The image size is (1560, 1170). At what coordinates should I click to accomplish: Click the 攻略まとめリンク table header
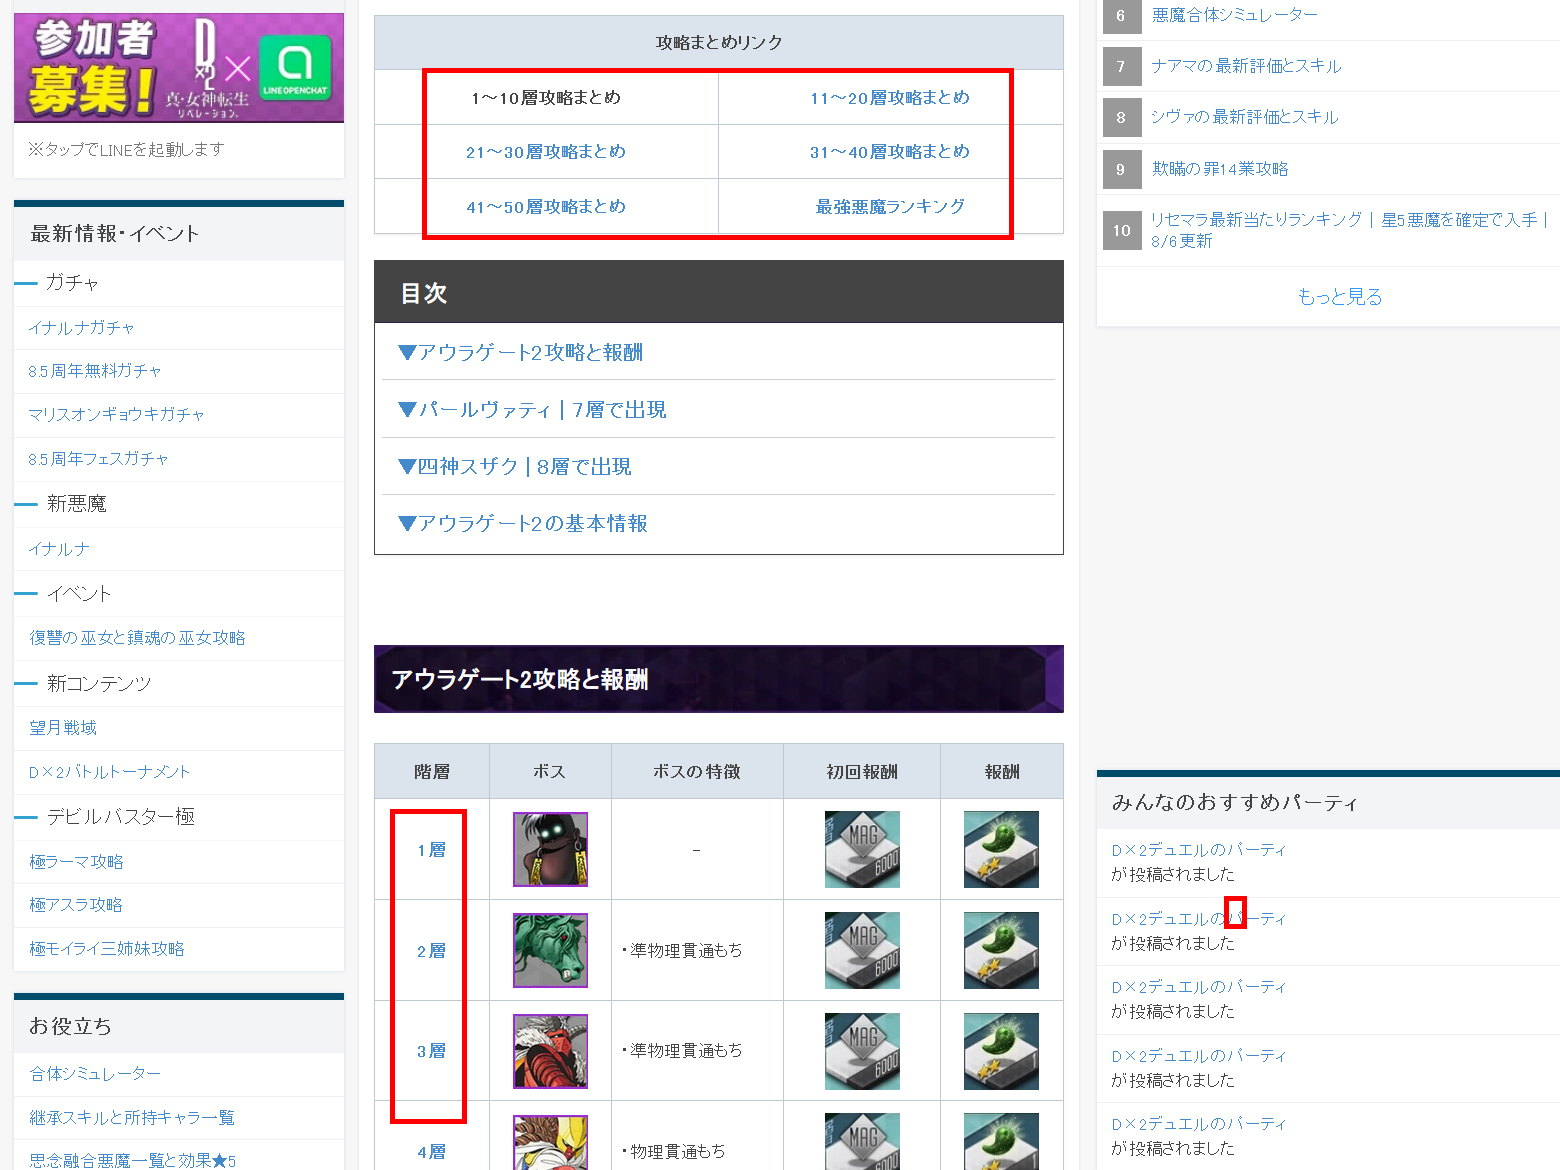pyautogui.click(x=719, y=42)
